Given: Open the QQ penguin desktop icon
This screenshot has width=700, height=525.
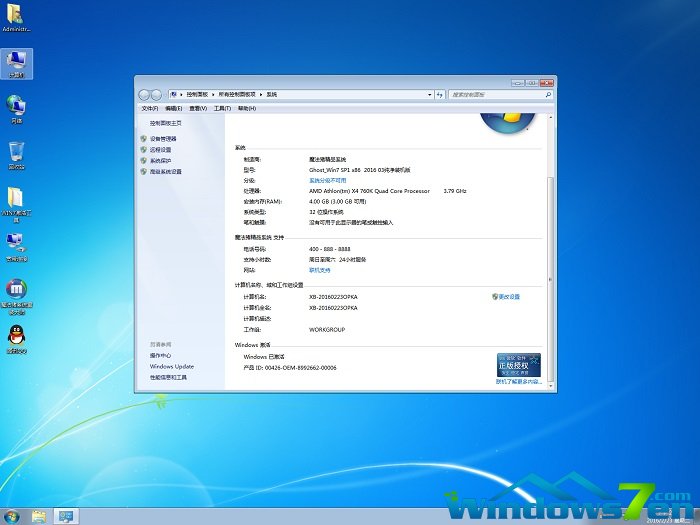Looking at the screenshot, I should click(16, 336).
